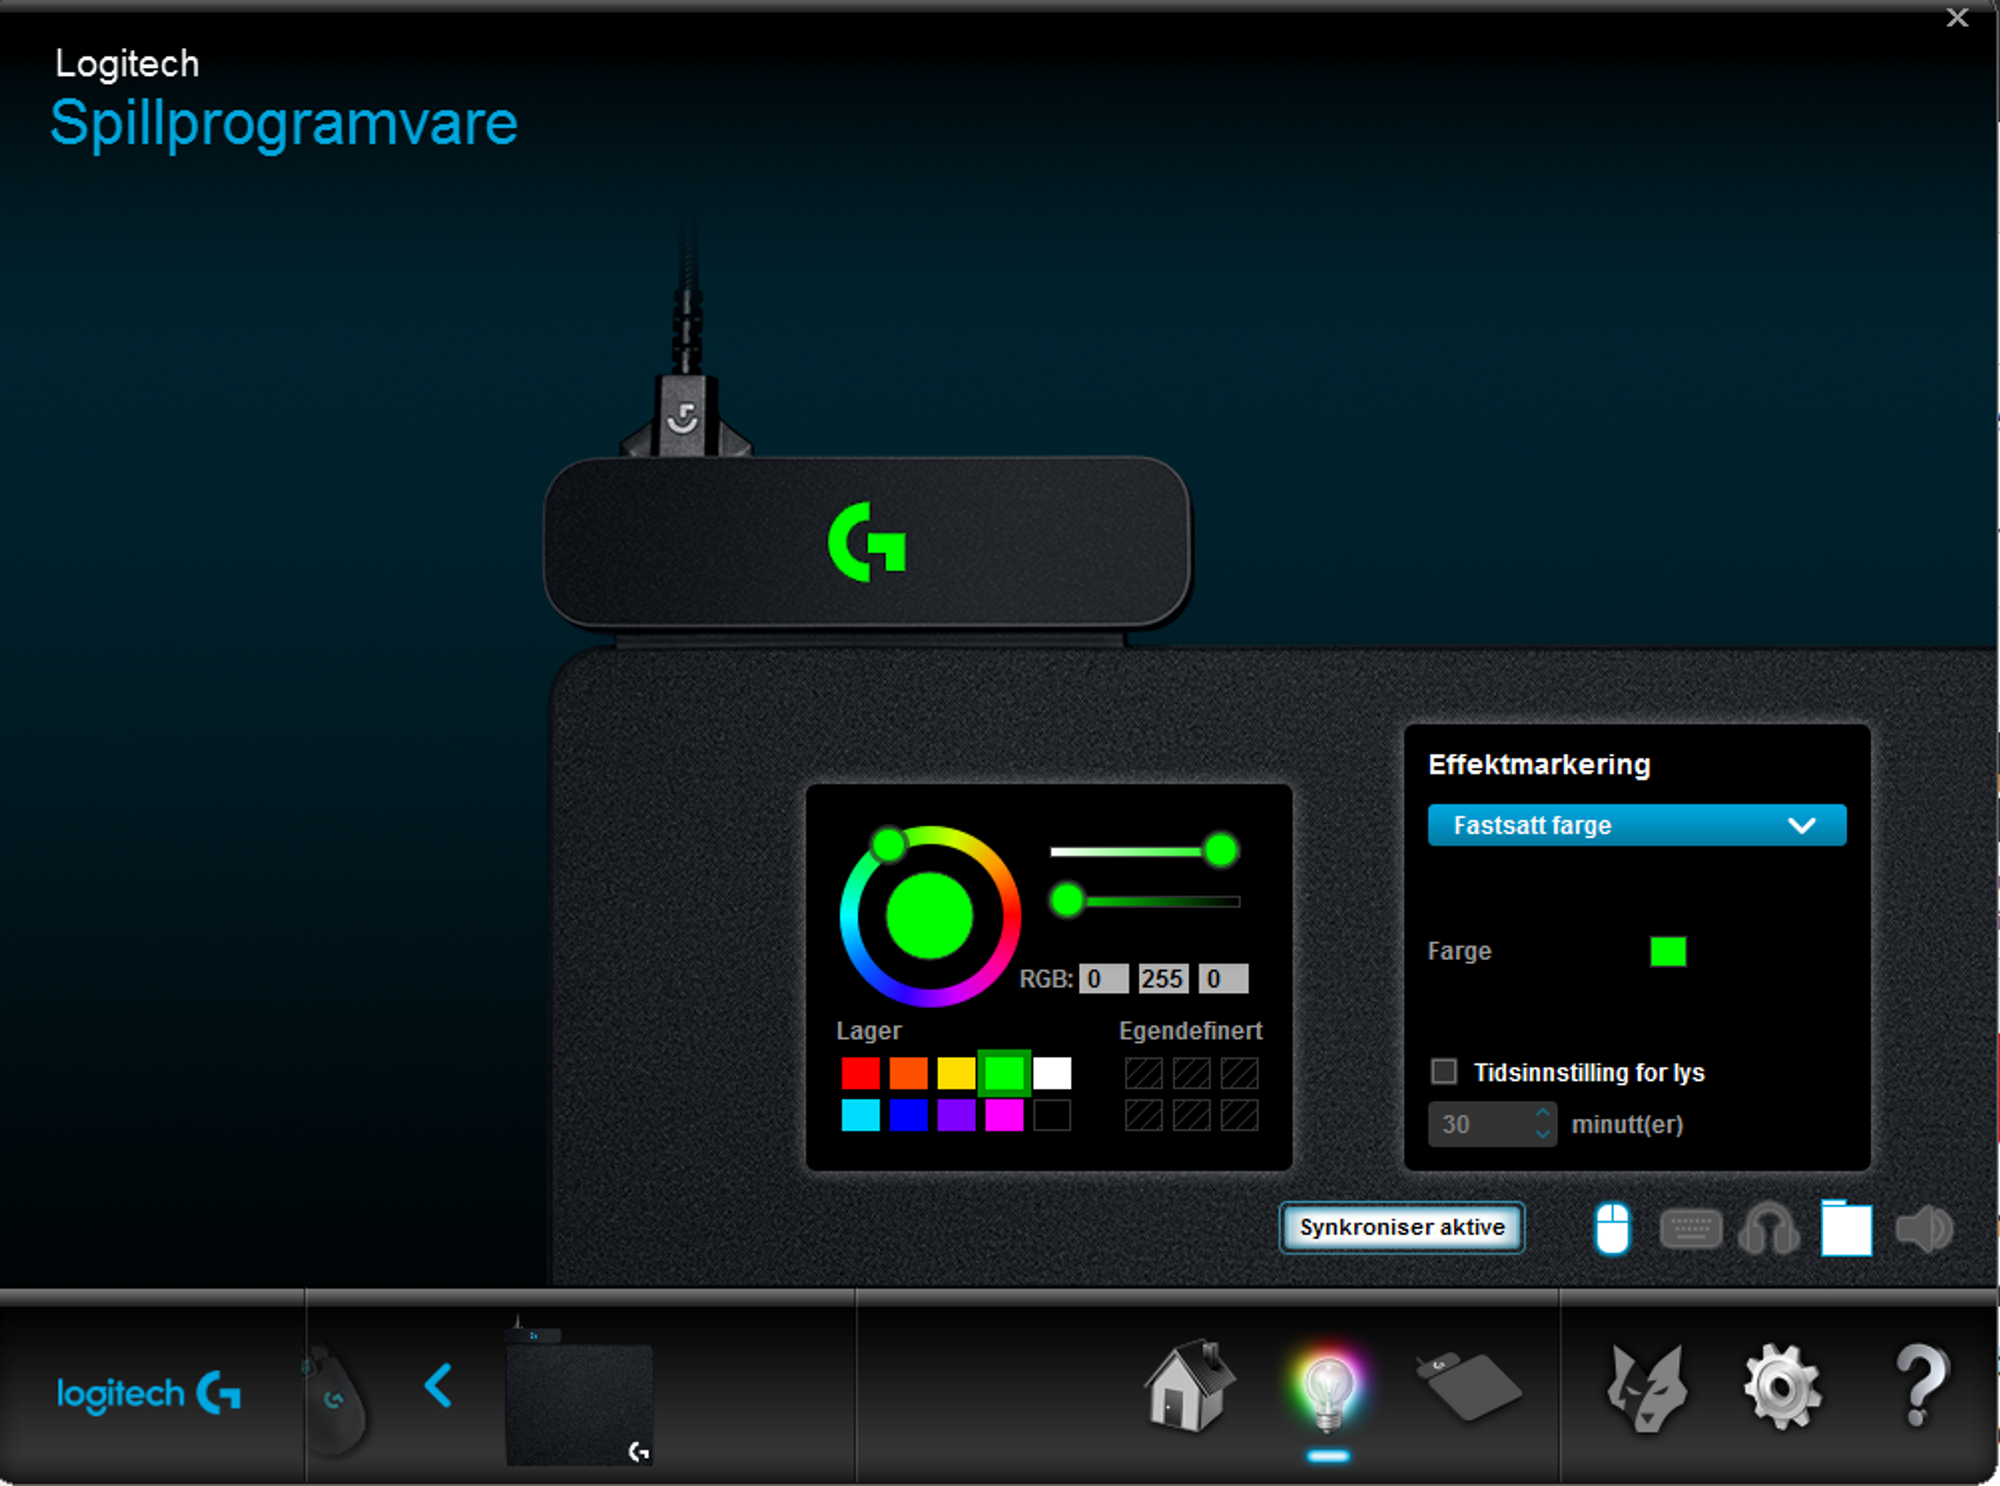Click the bottom-left Egendefinert custom slot

(1143, 1115)
